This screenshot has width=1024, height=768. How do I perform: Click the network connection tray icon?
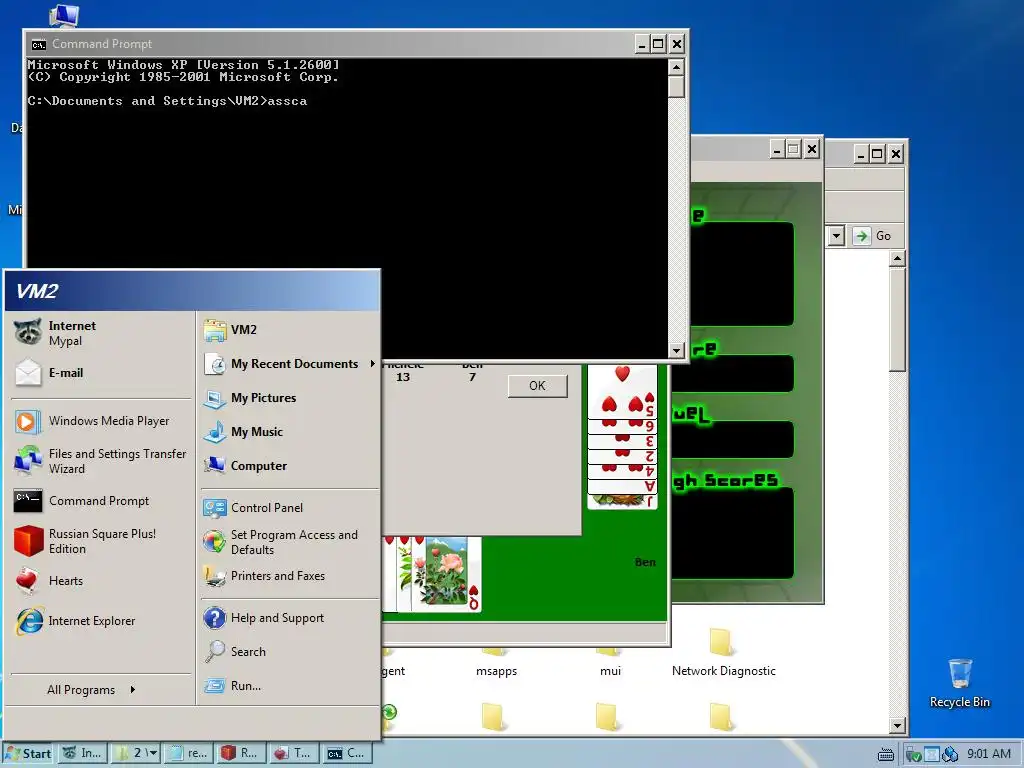click(x=950, y=754)
